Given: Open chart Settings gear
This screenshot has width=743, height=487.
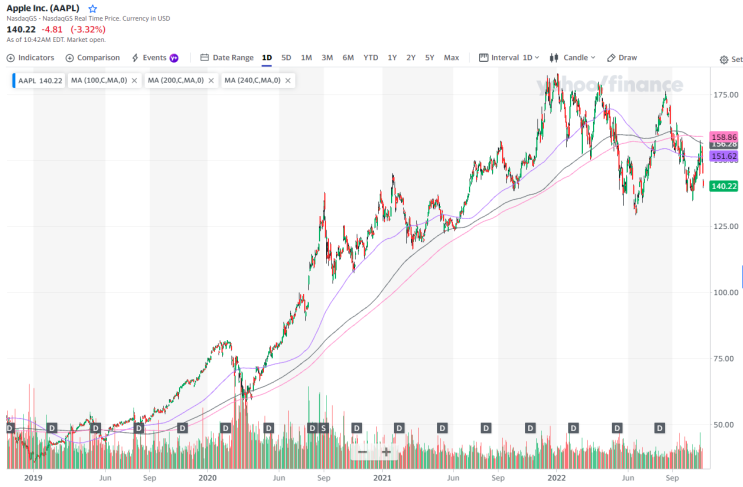Looking at the screenshot, I should [x=724, y=60].
